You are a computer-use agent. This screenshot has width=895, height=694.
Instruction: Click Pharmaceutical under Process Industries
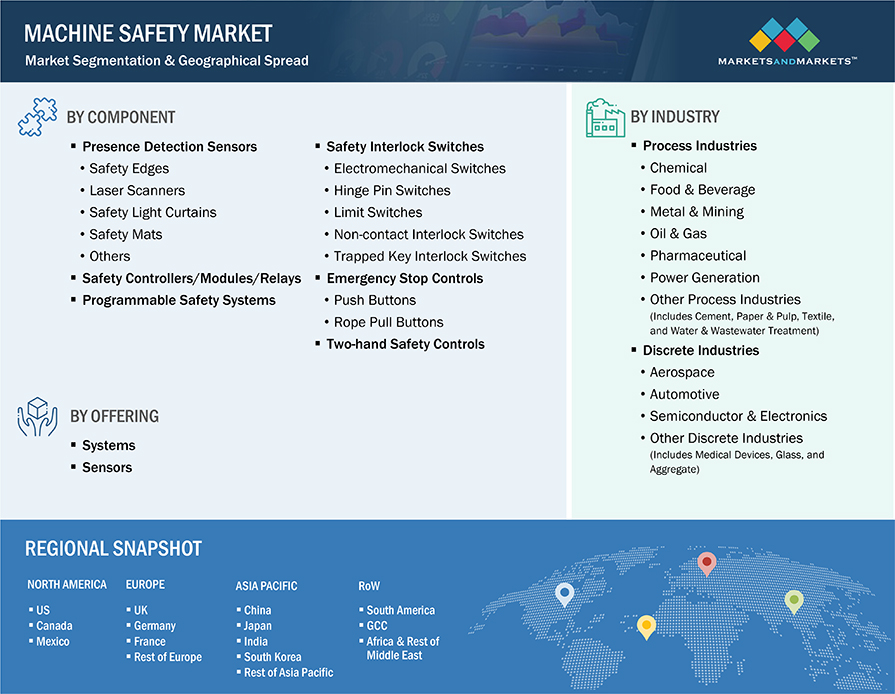tap(698, 255)
